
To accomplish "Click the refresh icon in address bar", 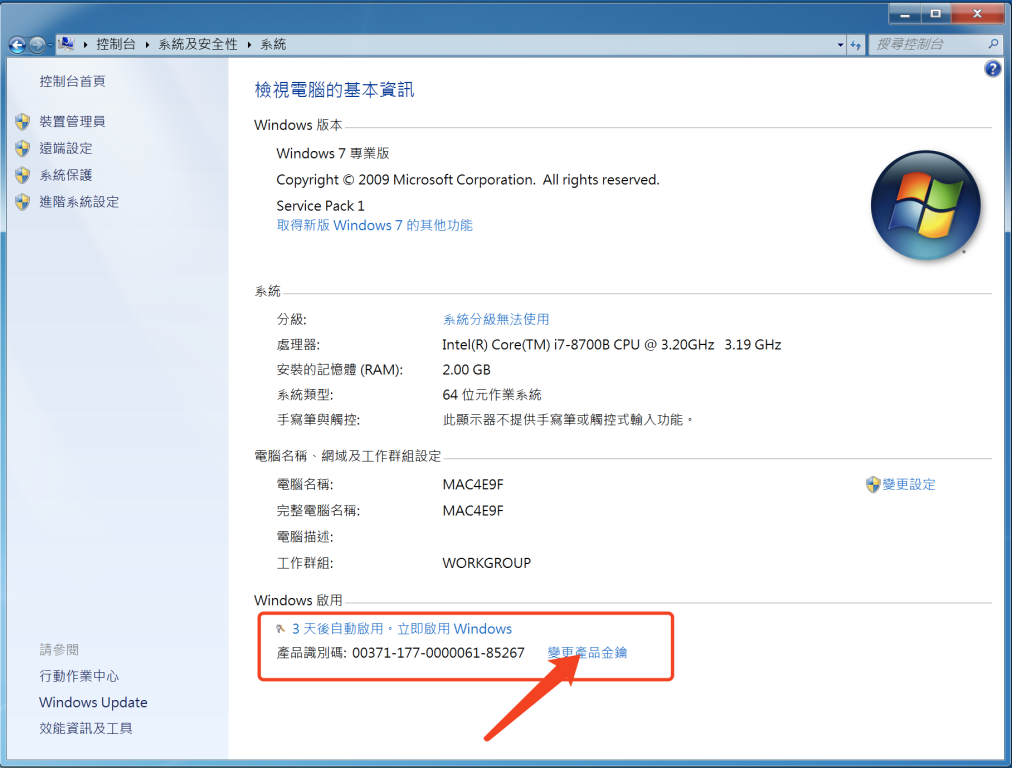I will point(855,45).
